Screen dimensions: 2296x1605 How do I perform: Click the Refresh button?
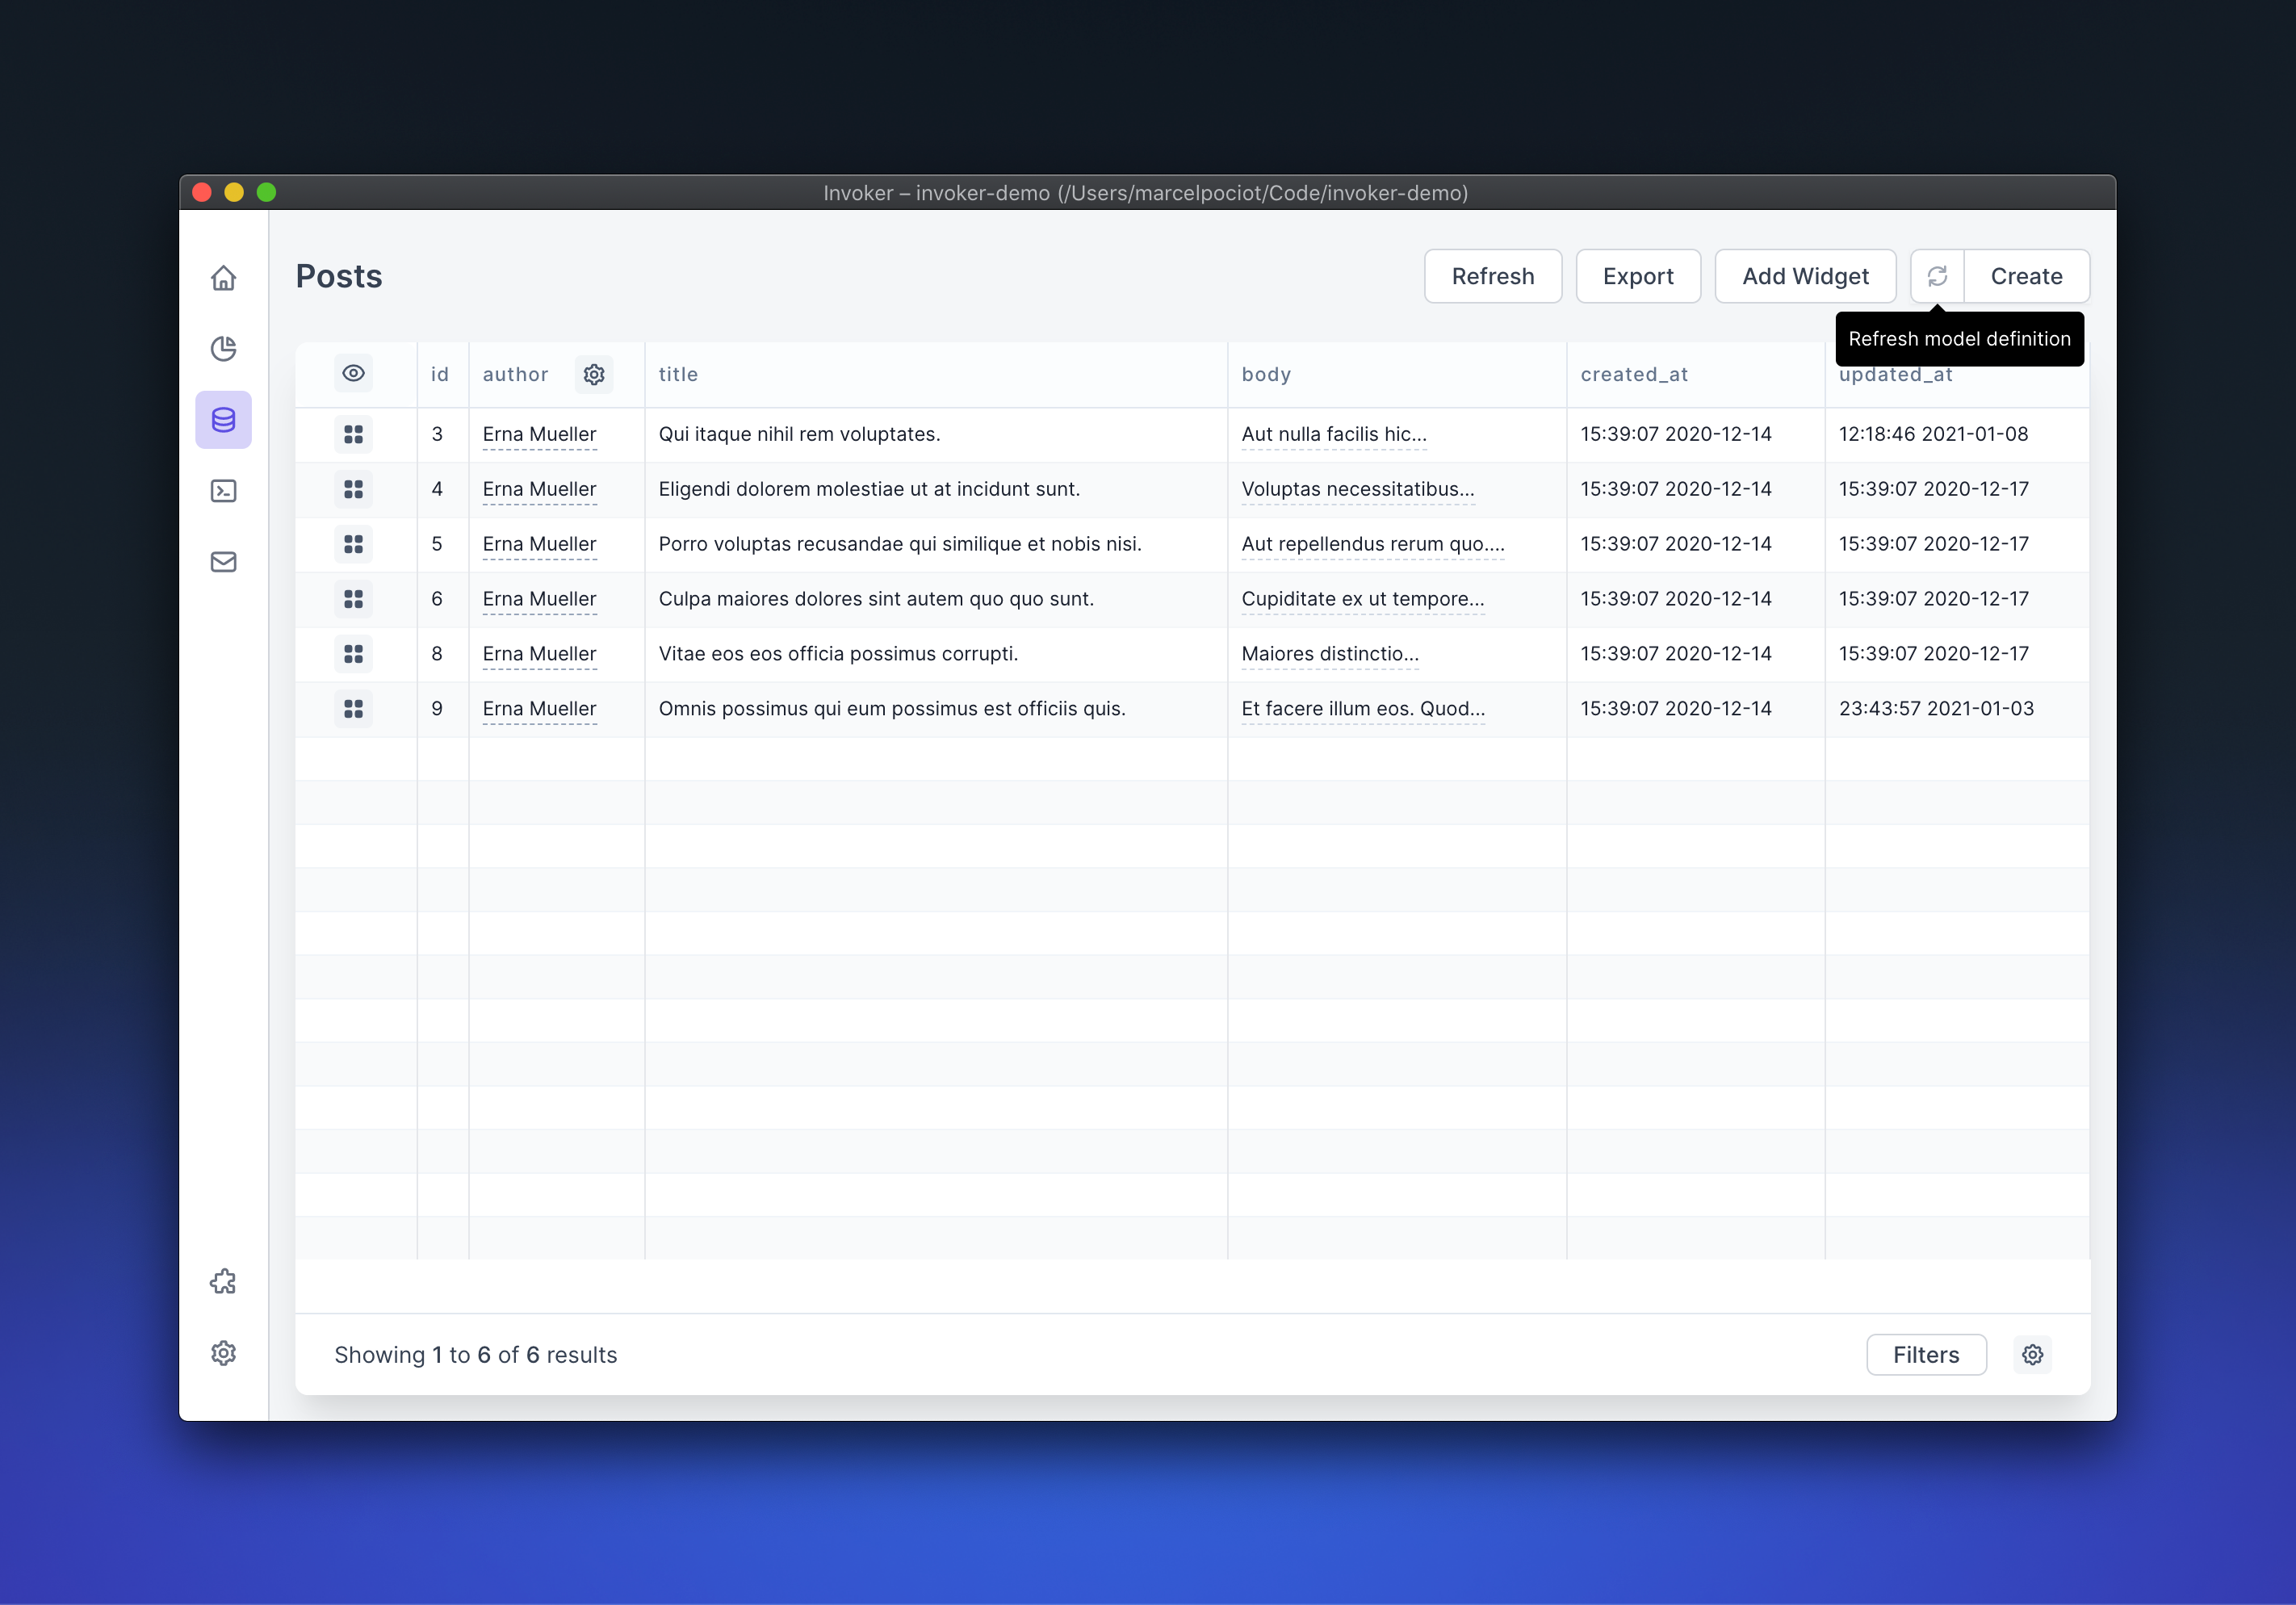1492,276
